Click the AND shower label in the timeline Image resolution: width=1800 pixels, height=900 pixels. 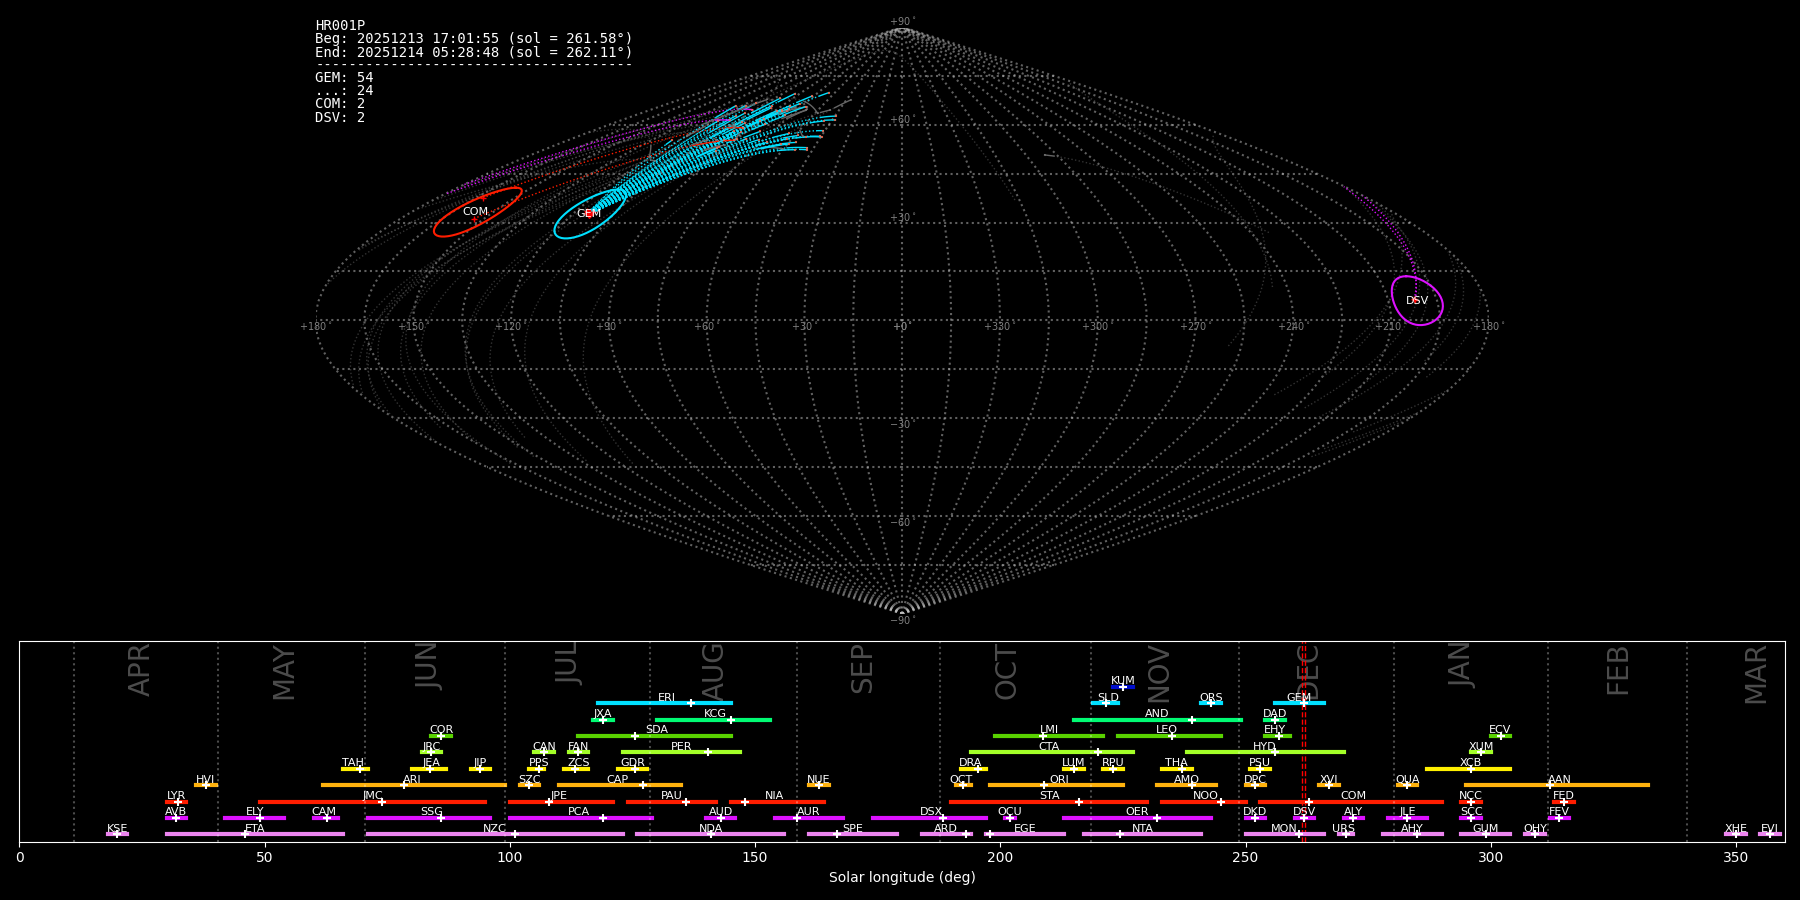click(1157, 714)
